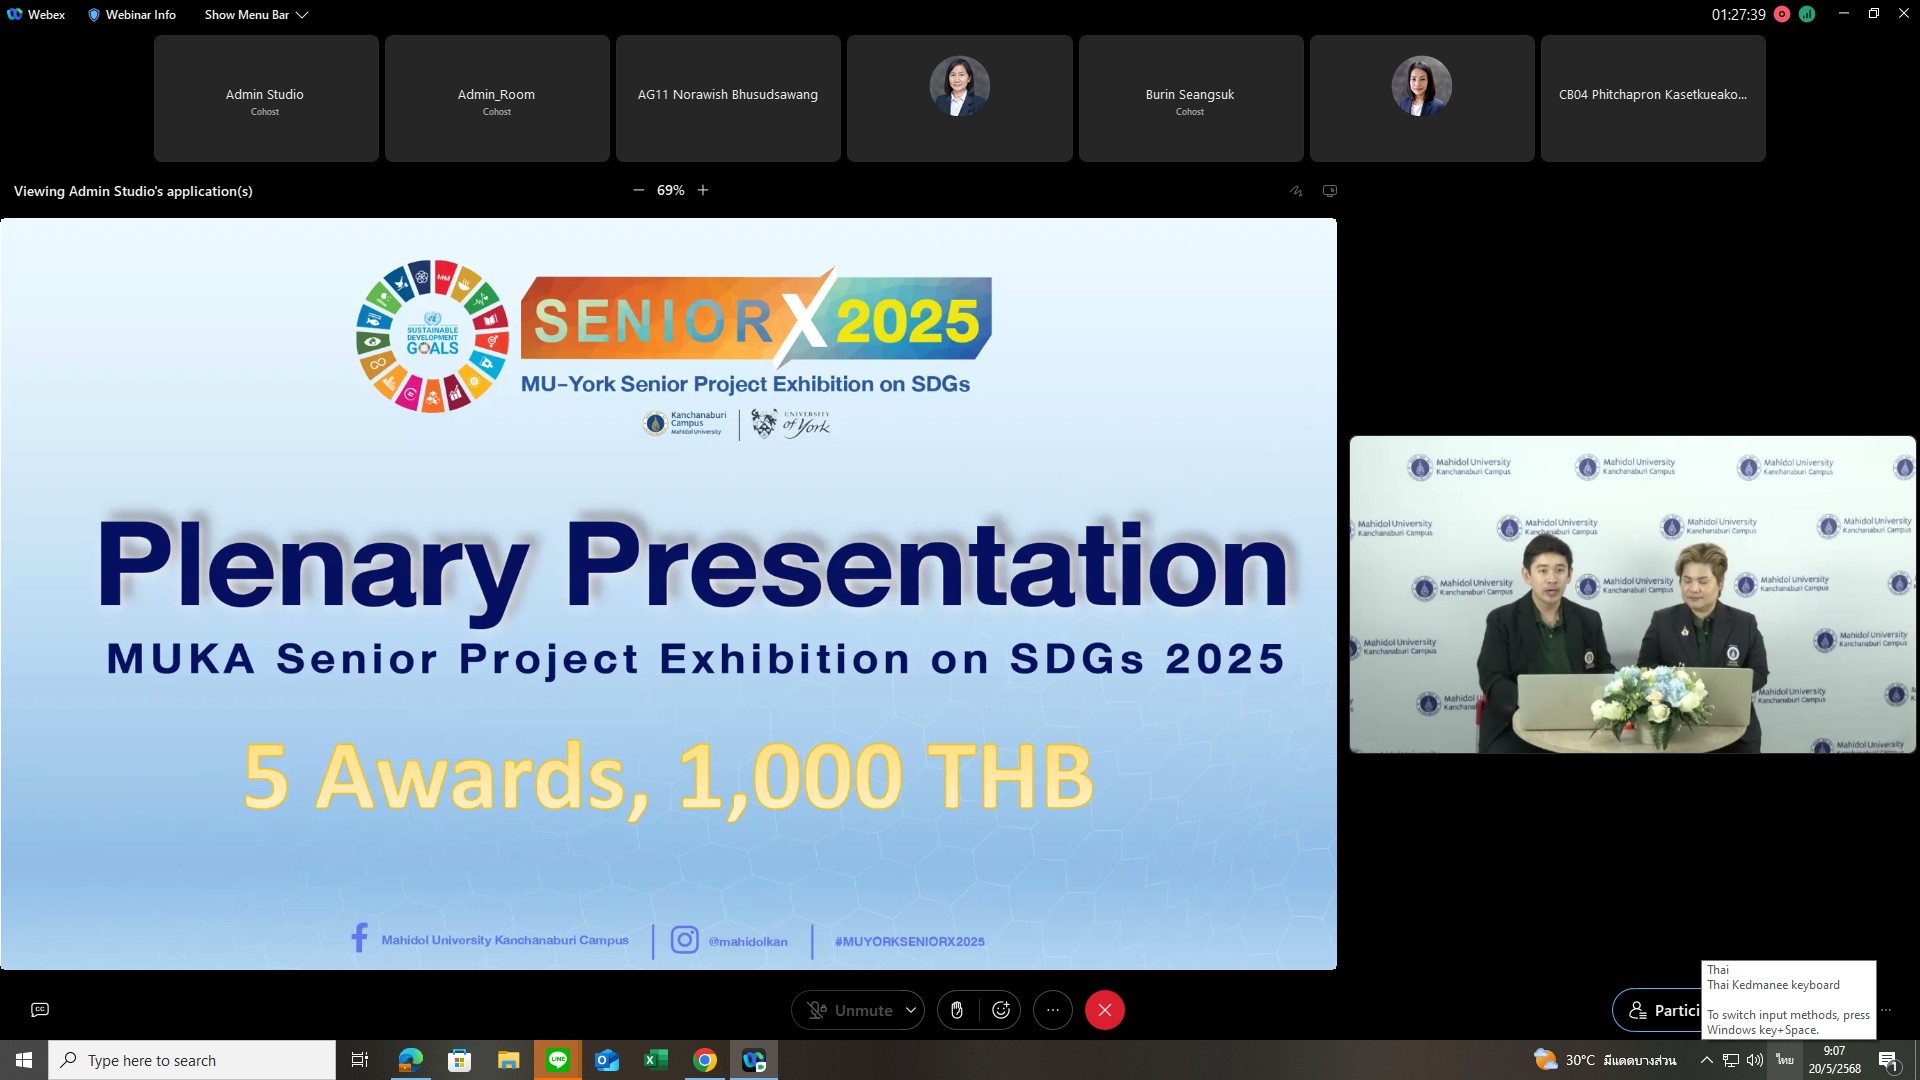The image size is (1920, 1080).
Task: Select CB04 Phitchapron Kasetkueako tile
Action: pos(1653,99)
